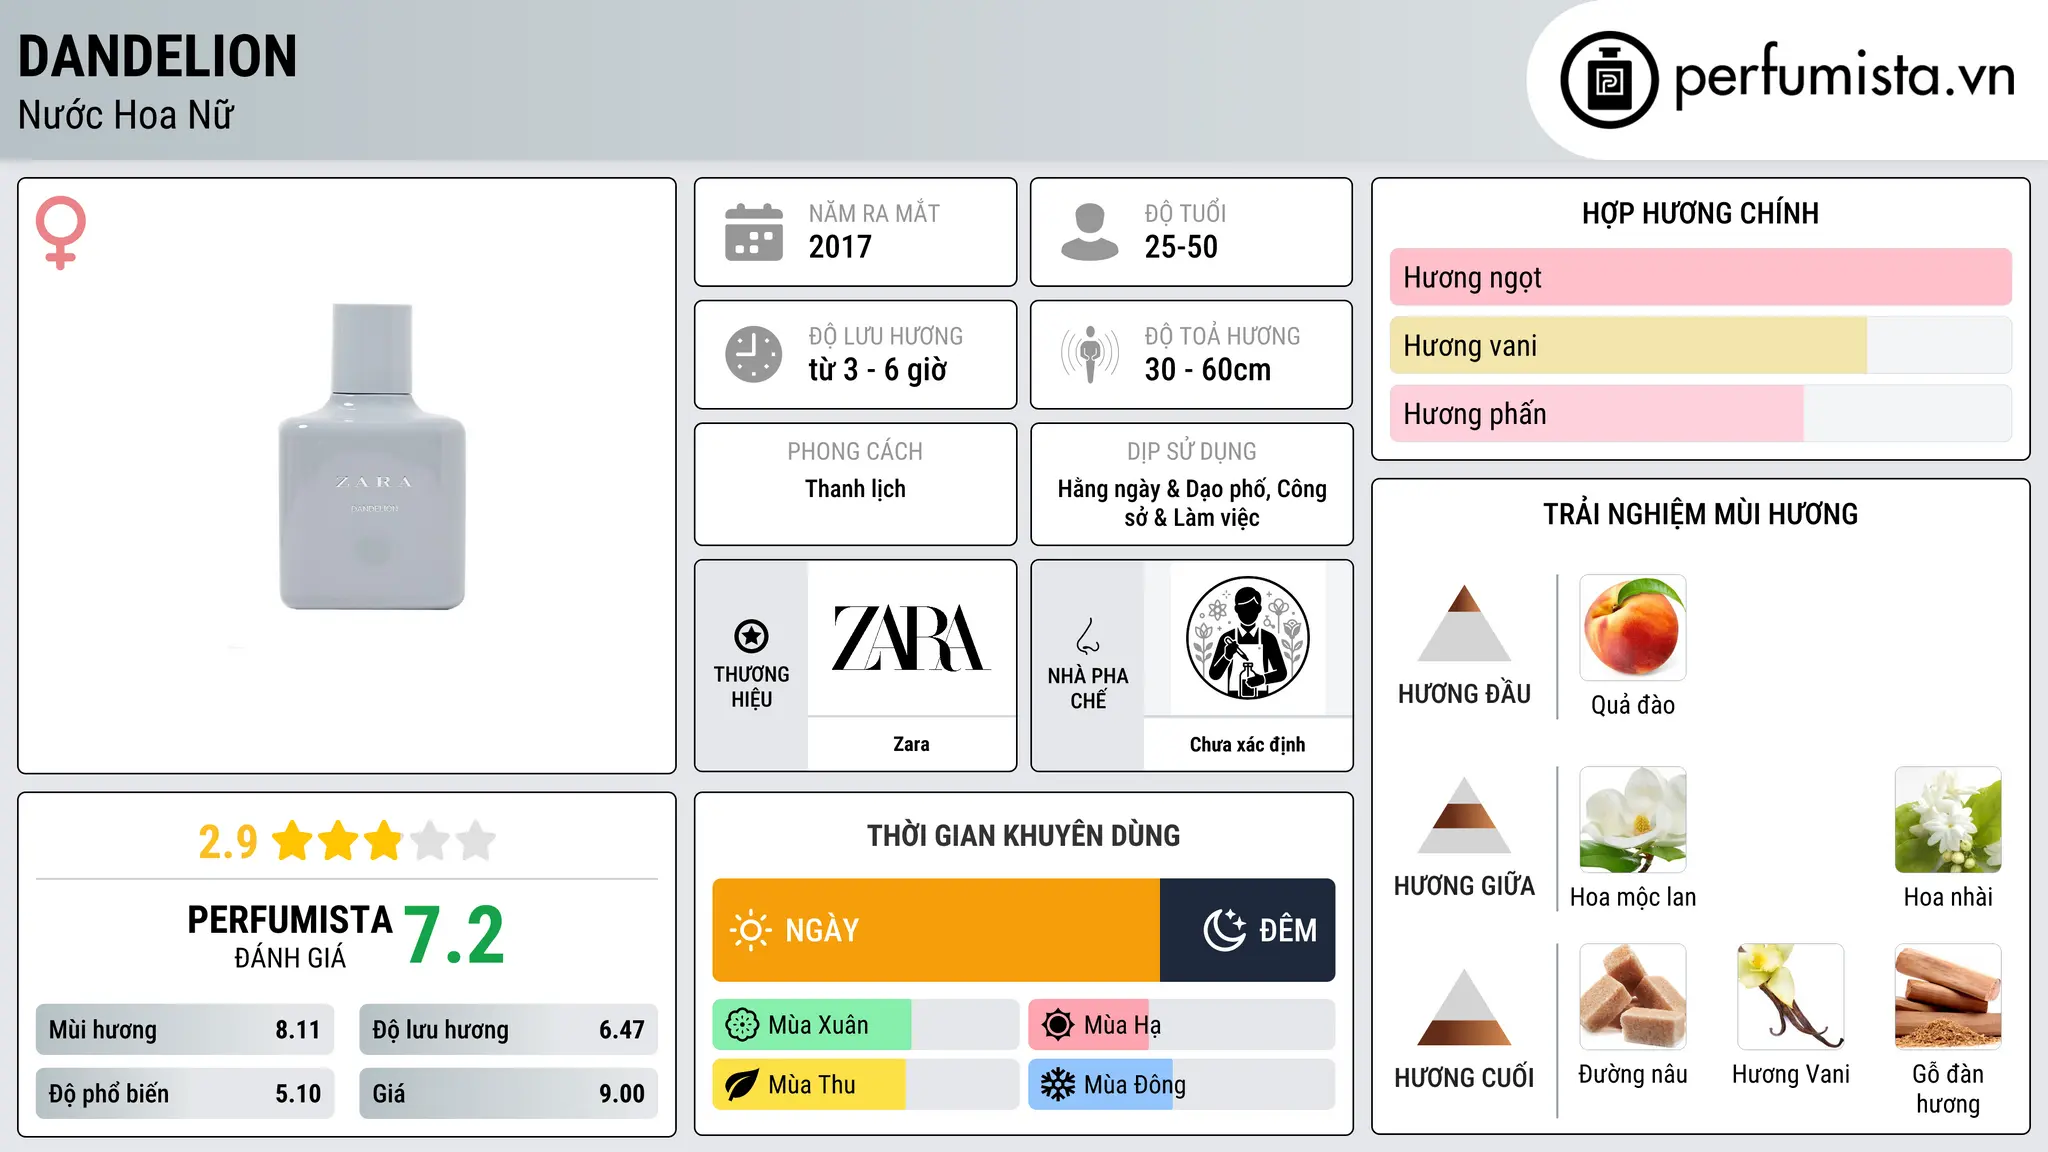The image size is (2048, 1152).
Task: Click the Hợp hương chính heading
Action: (1700, 213)
